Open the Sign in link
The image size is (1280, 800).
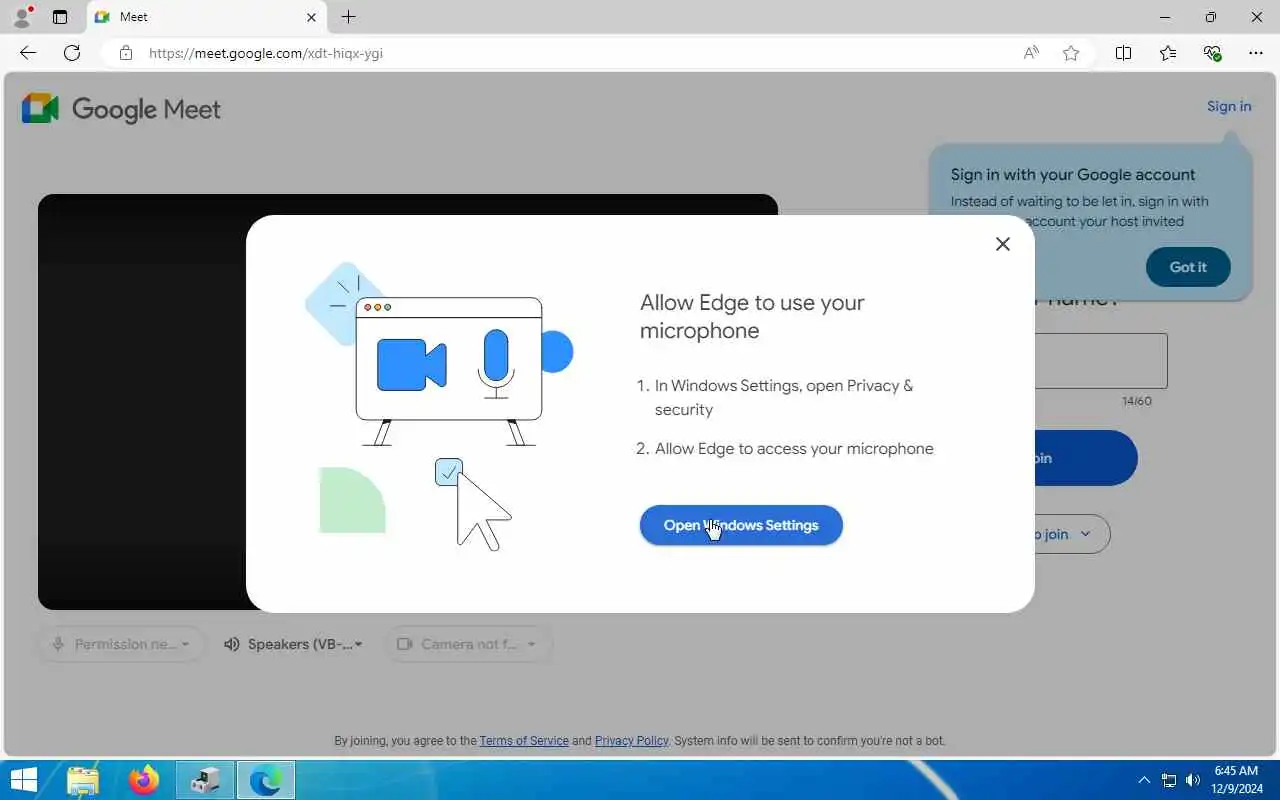click(x=1229, y=106)
